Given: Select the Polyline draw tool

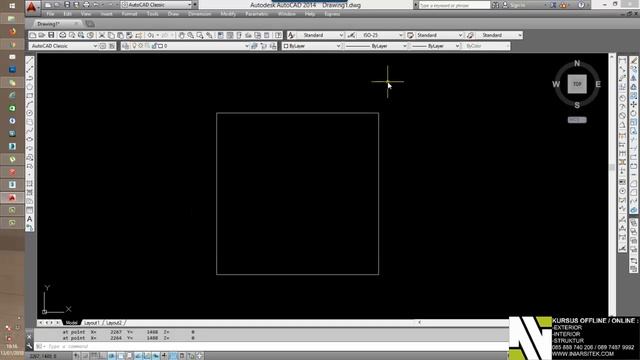Looking at the screenshot, I should 29,78.
